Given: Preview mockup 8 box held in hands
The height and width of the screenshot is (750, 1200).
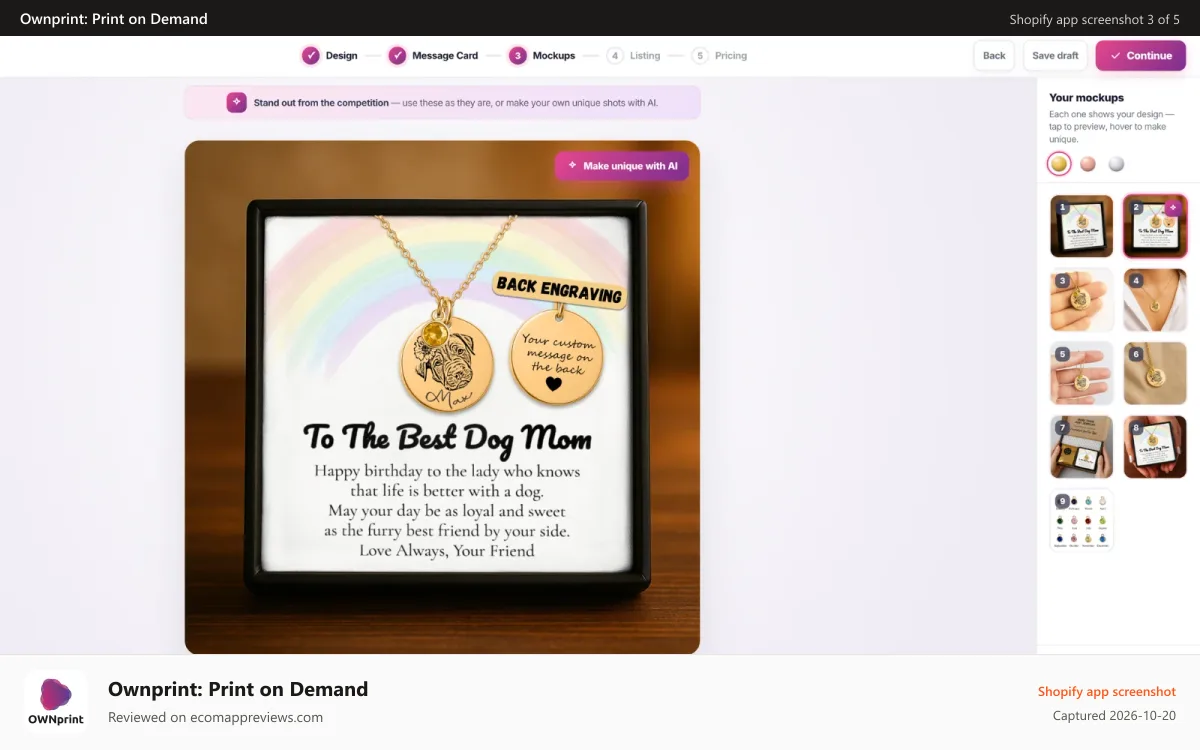Looking at the screenshot, I should [1155, 447].
